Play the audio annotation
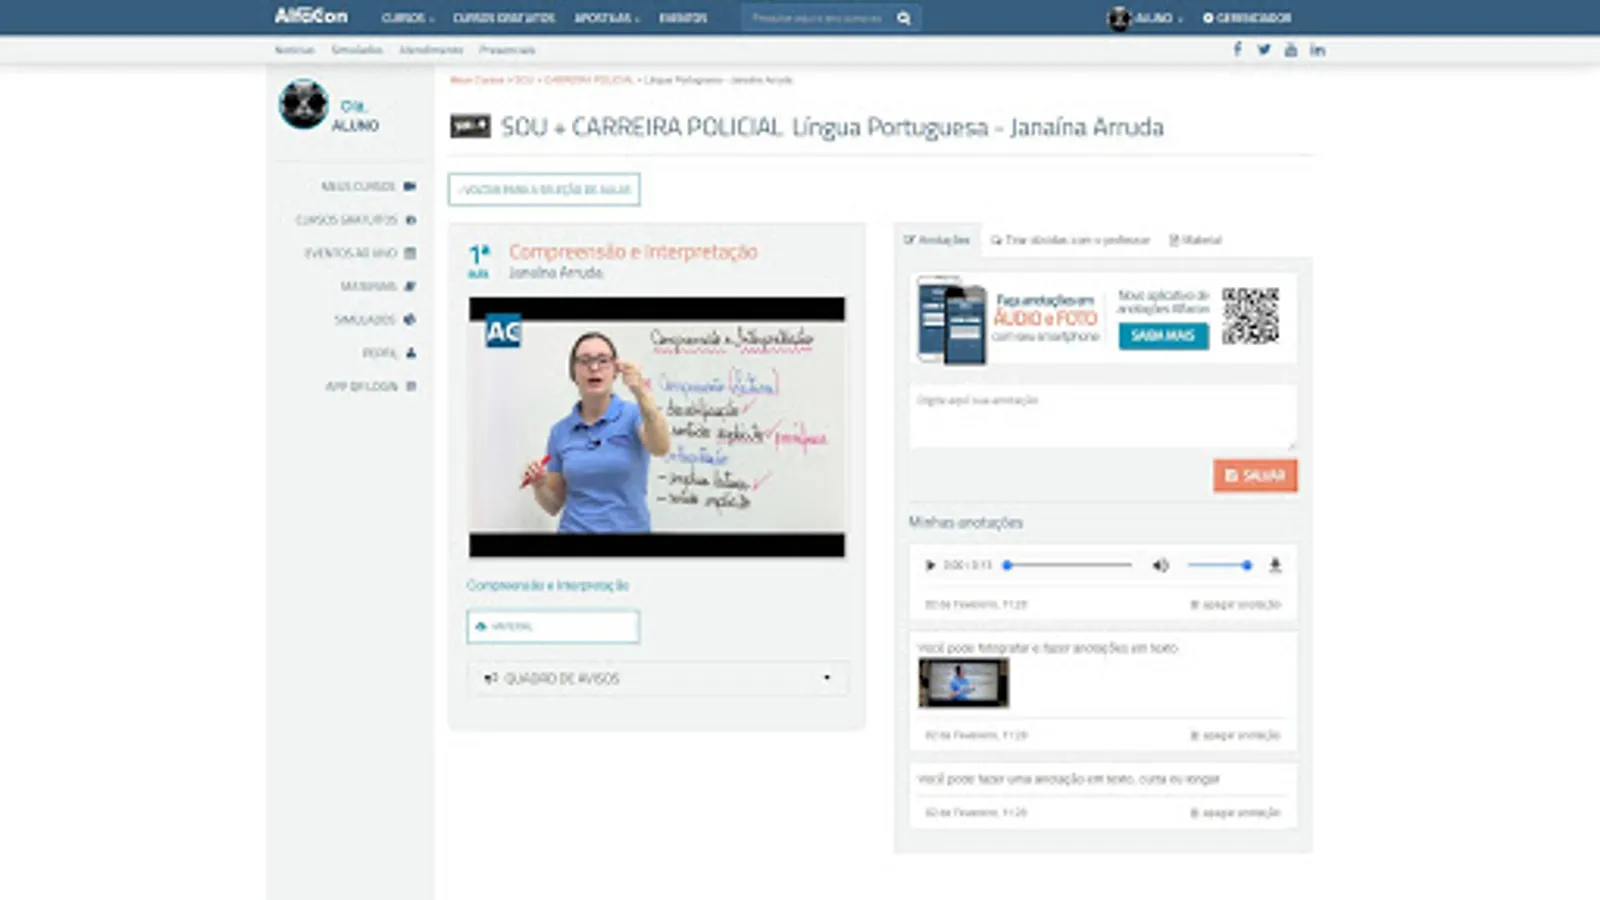 [x=930, y=565]
